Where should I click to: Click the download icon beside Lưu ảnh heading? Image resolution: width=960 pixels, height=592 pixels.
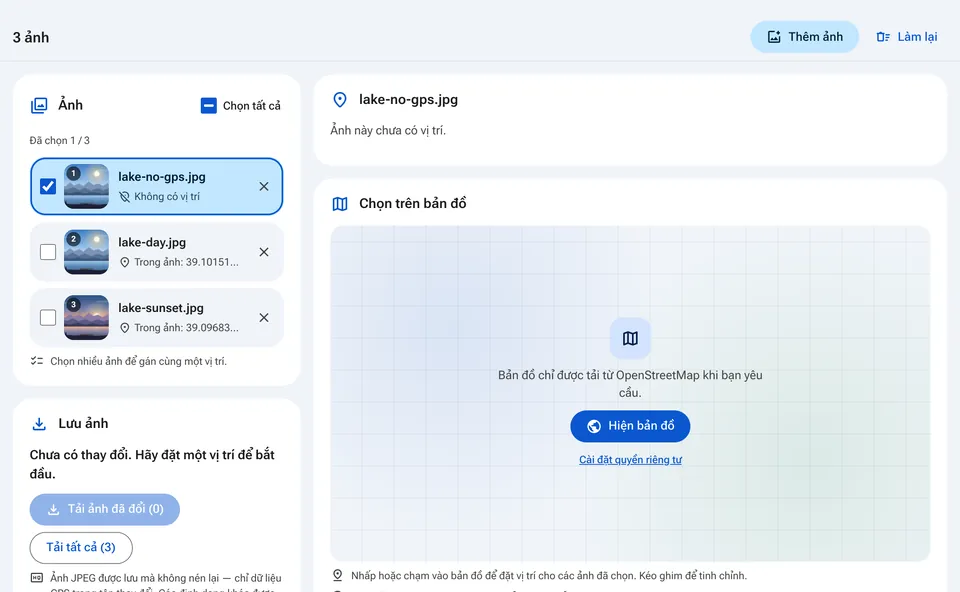tap(39, 424)
